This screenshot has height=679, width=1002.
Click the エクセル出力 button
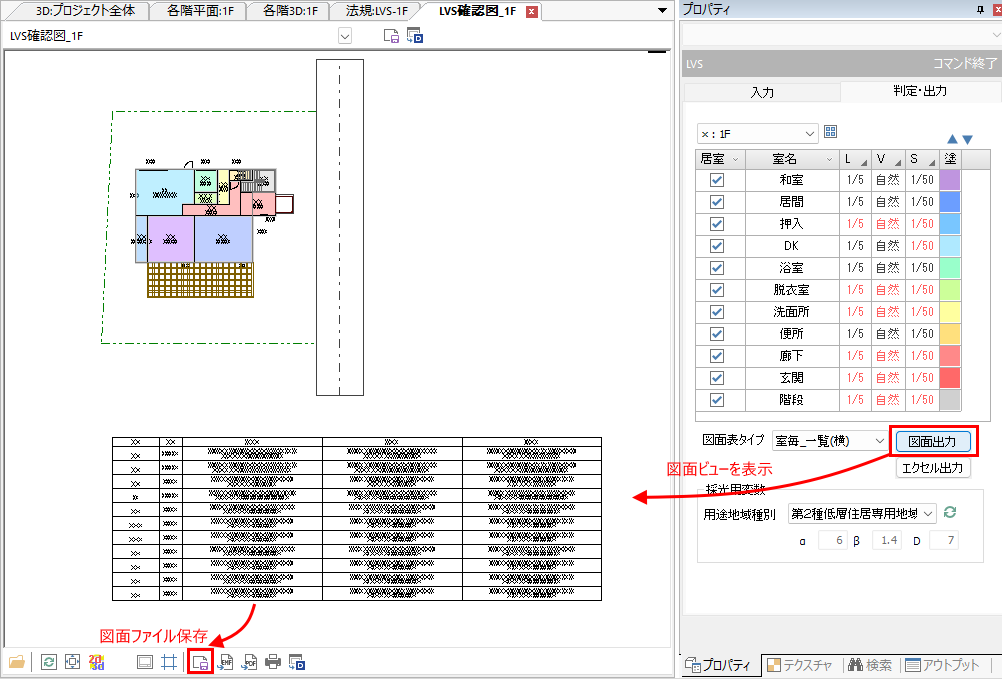click(x=932, y=467)
